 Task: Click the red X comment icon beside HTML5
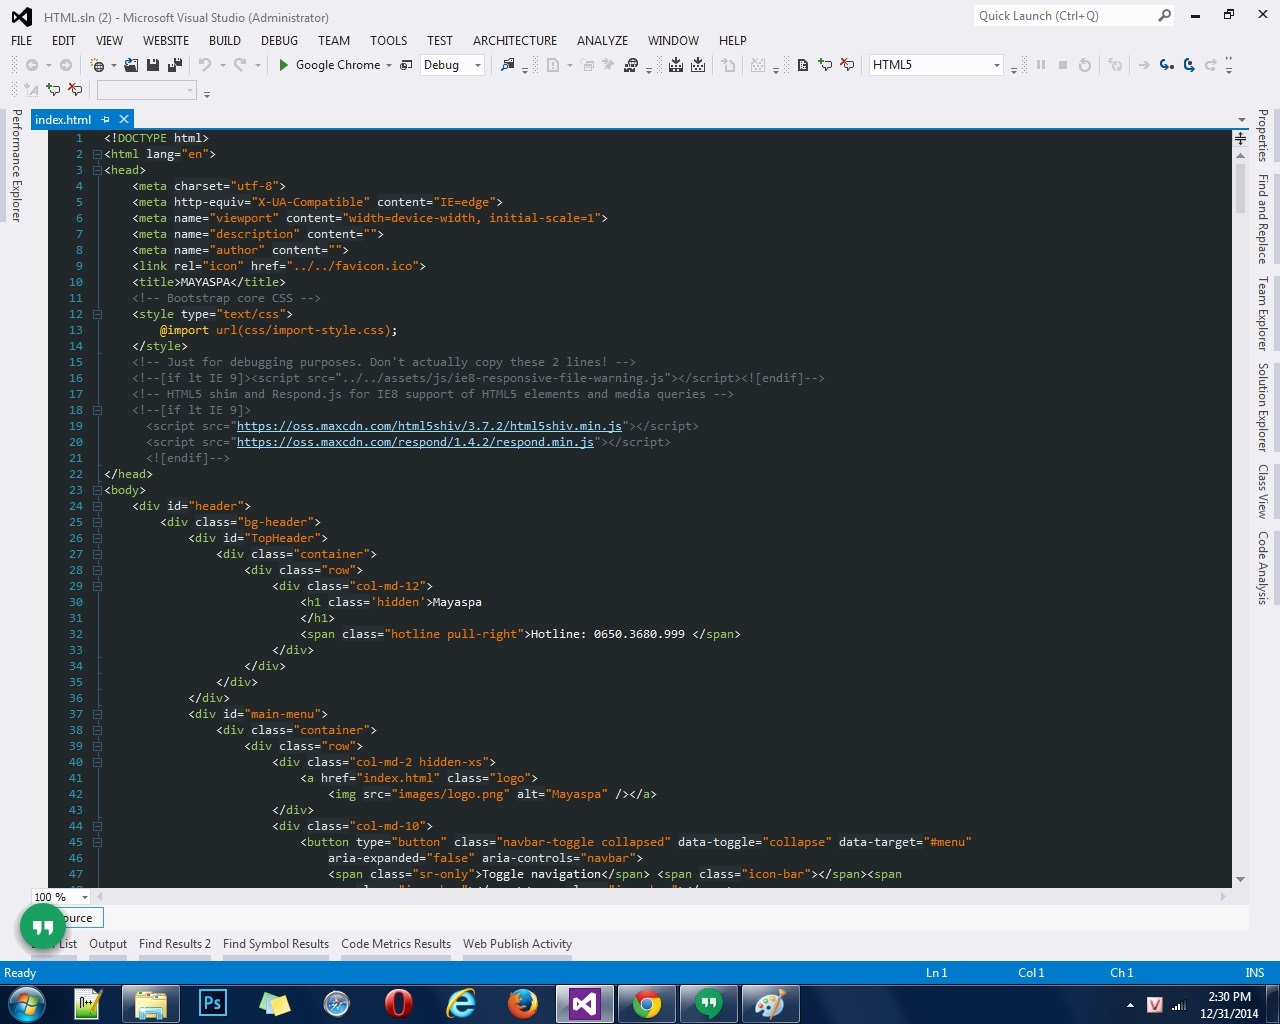click(847, 65)
